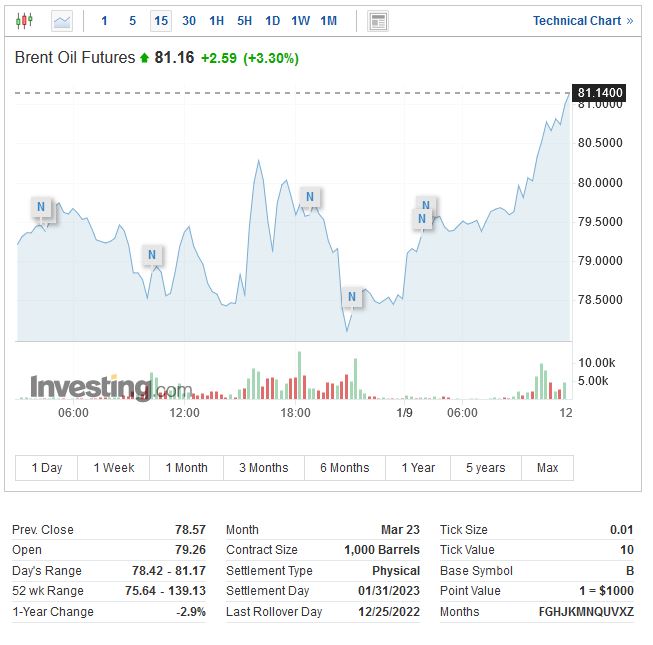Switch to the 3 Months range tab
Viewport: 653px width, 645px height.
263,467
